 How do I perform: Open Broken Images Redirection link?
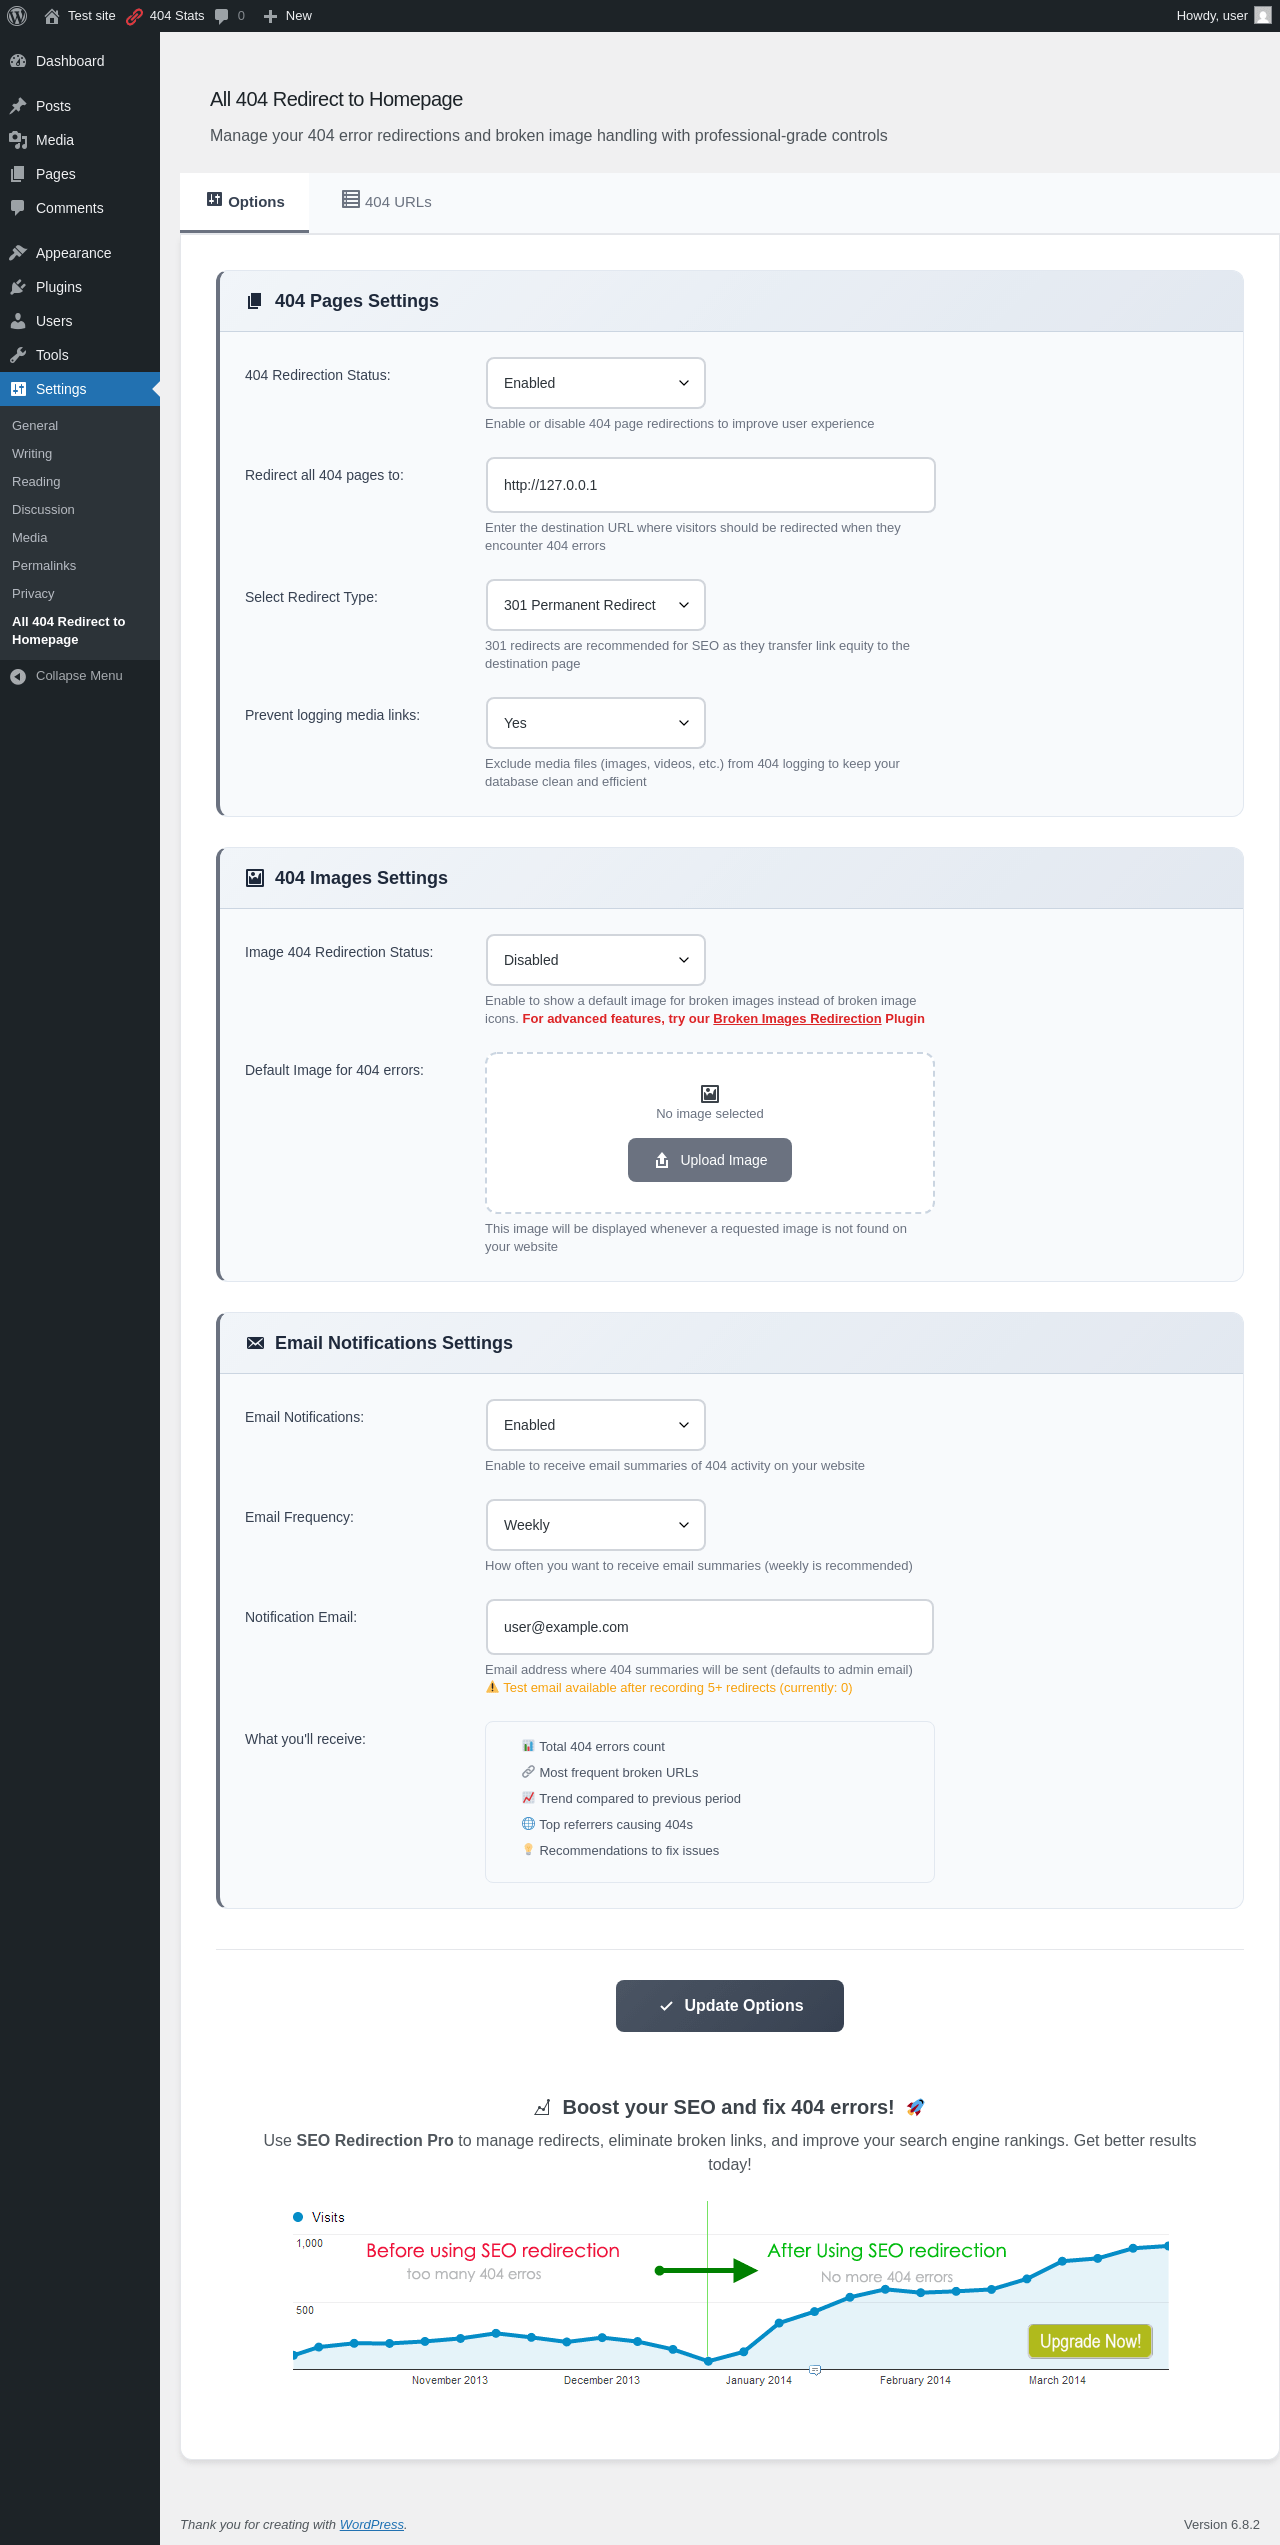(x=797, y=1019)
